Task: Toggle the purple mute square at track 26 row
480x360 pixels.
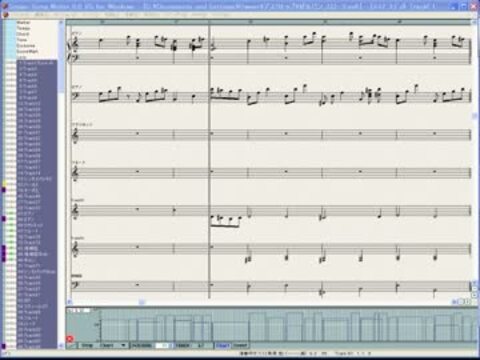Action: pos(4,190)
